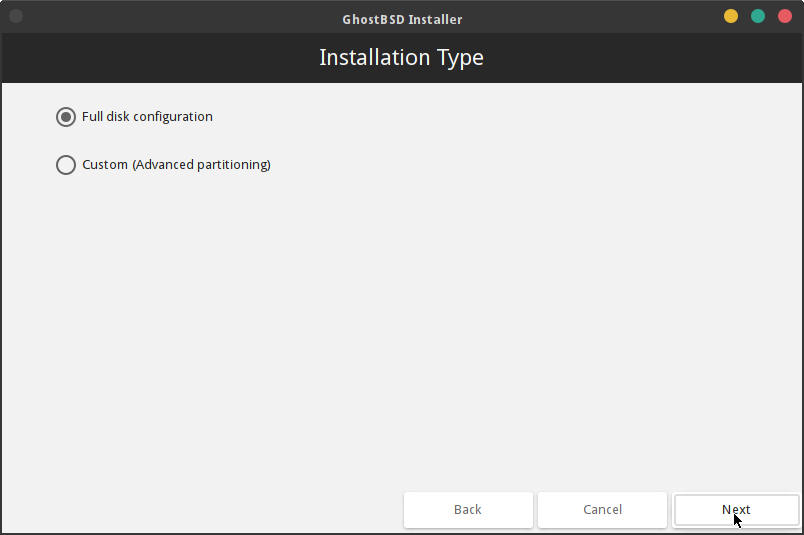804x535 pixels.
Task: Maximize window with green title button
Action: tap(758, 16)
